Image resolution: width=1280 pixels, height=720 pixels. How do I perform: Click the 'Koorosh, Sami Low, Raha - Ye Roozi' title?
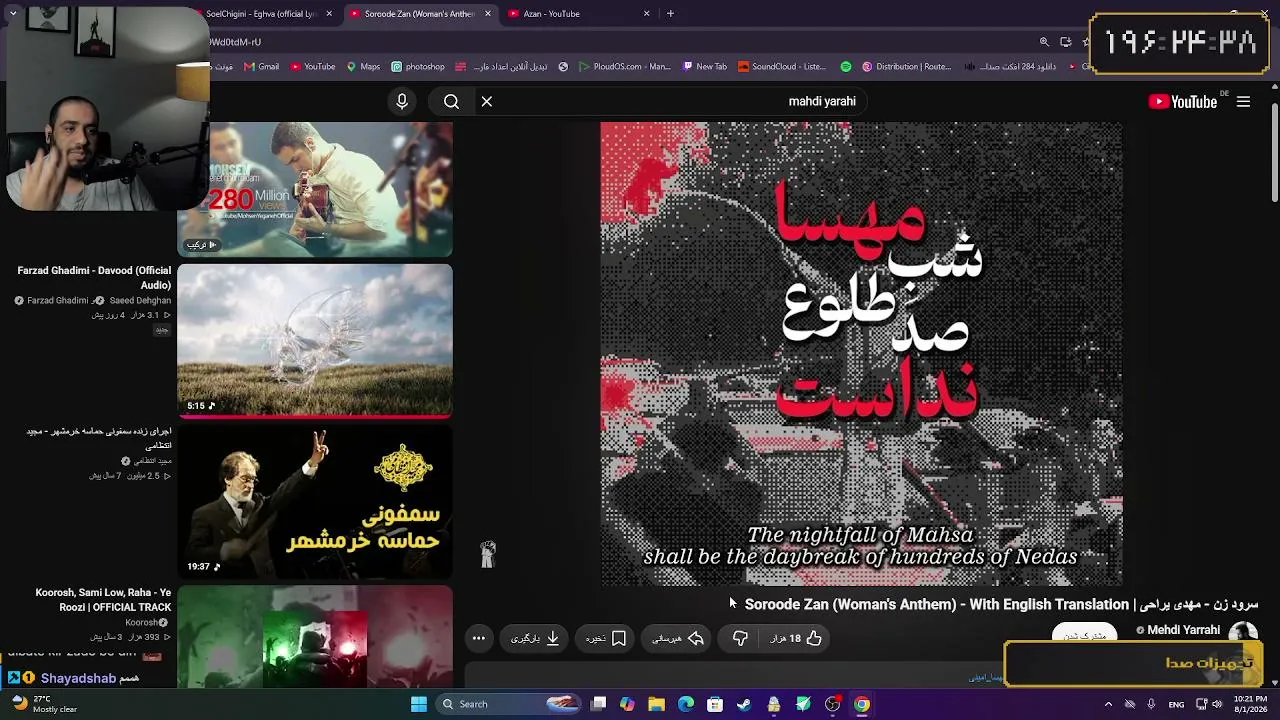(x=103, y=600)
